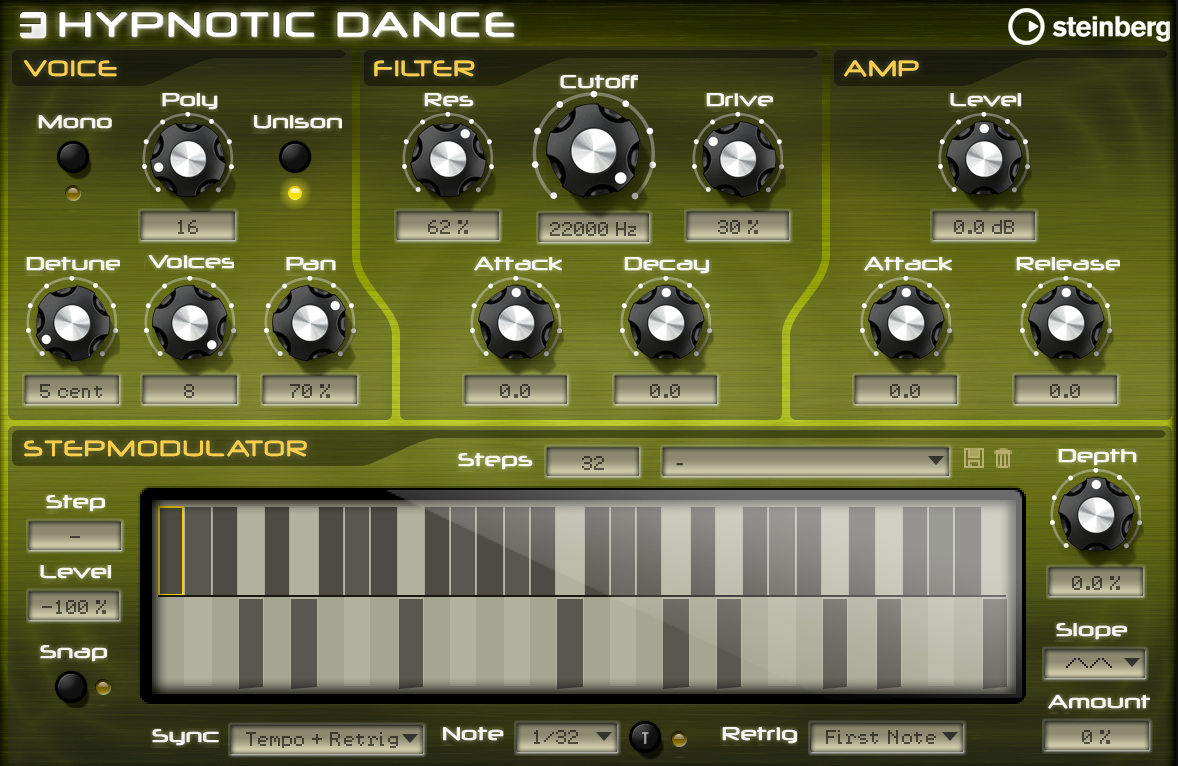This screenshot has height=766, width=1178.
Task: Click the Step number field
Action: (x=74, y=536)
